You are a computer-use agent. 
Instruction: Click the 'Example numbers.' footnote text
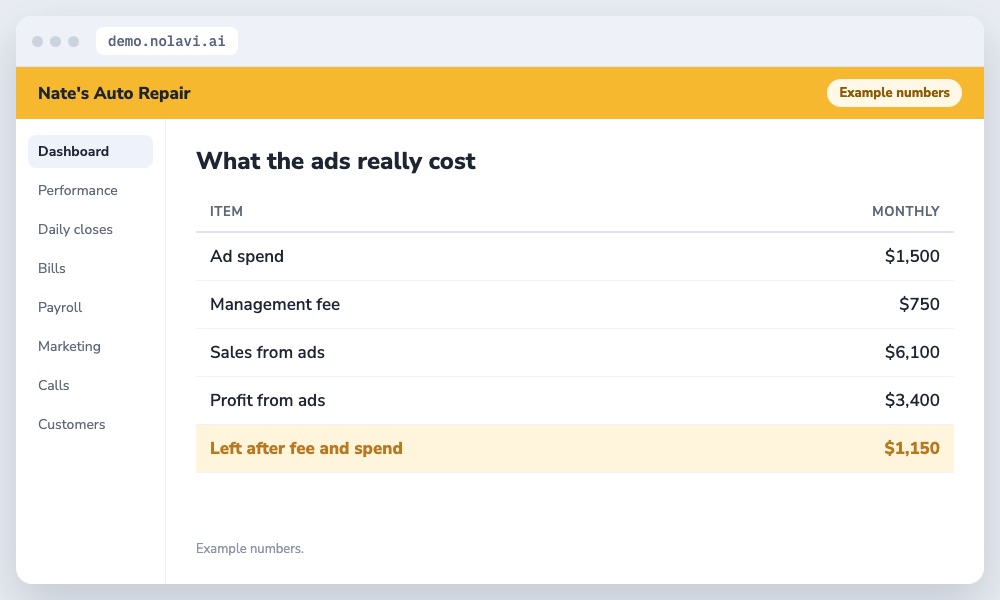click(x=250, y=548)
